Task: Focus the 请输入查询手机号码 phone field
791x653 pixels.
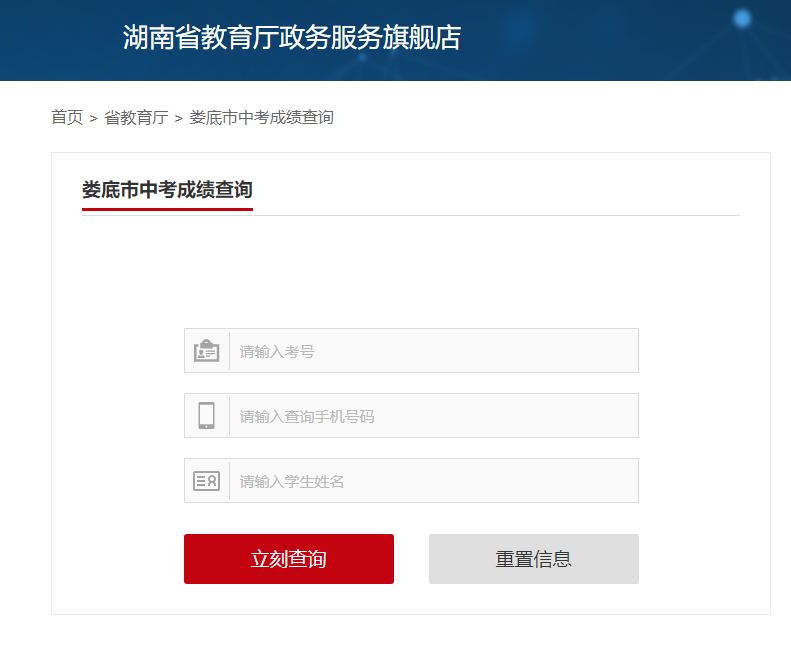Action: coord(433,416)
